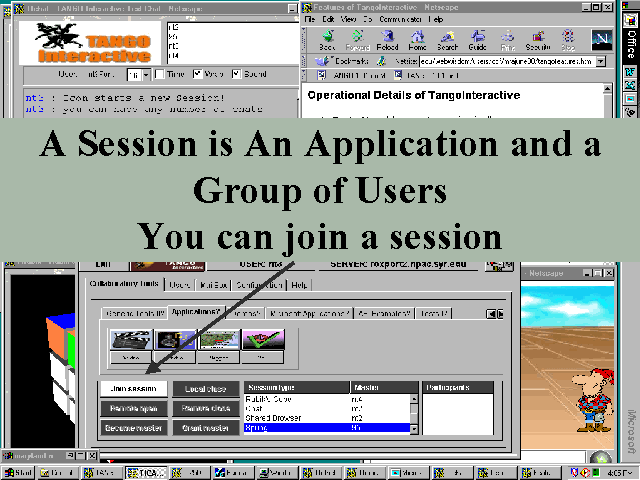Click the Exit button in control panel
Image resolution: width=640 pixels, height=480 pixels.
103,265
